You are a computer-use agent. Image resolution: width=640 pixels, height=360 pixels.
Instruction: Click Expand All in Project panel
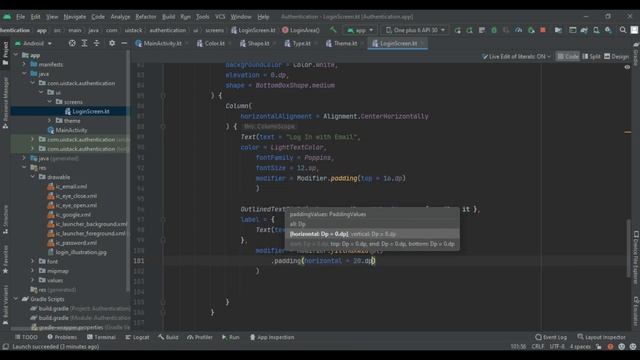coord(84,43)
